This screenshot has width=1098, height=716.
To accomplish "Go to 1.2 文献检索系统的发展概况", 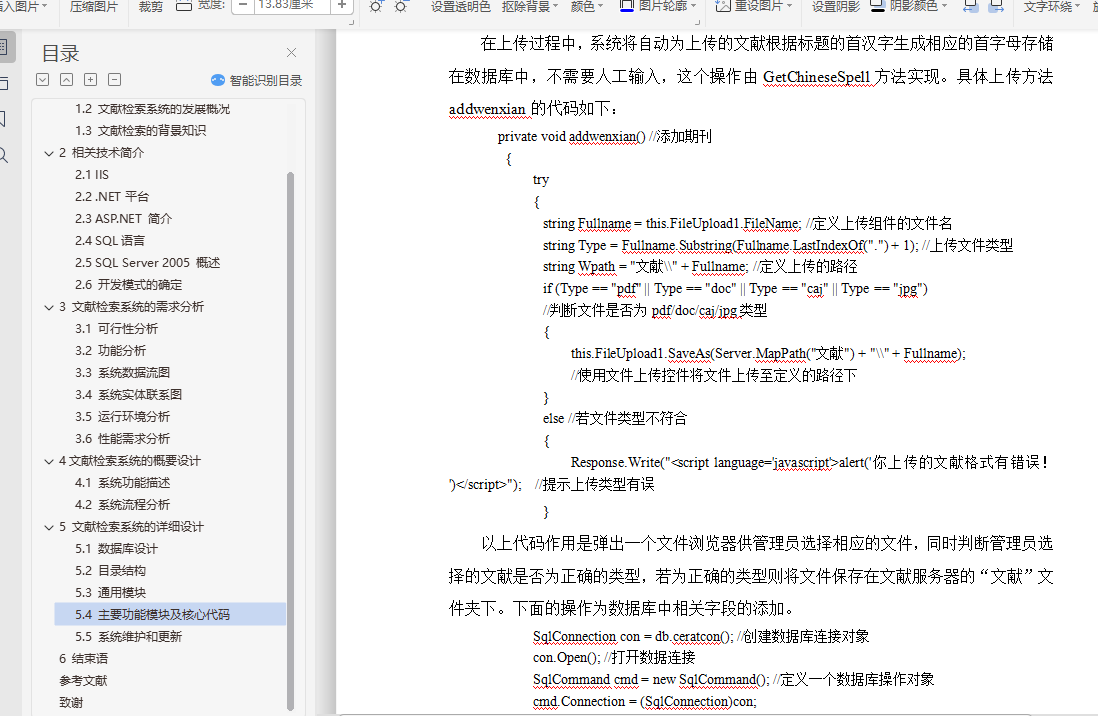I will pyautogui.click(x=153, y=109).
